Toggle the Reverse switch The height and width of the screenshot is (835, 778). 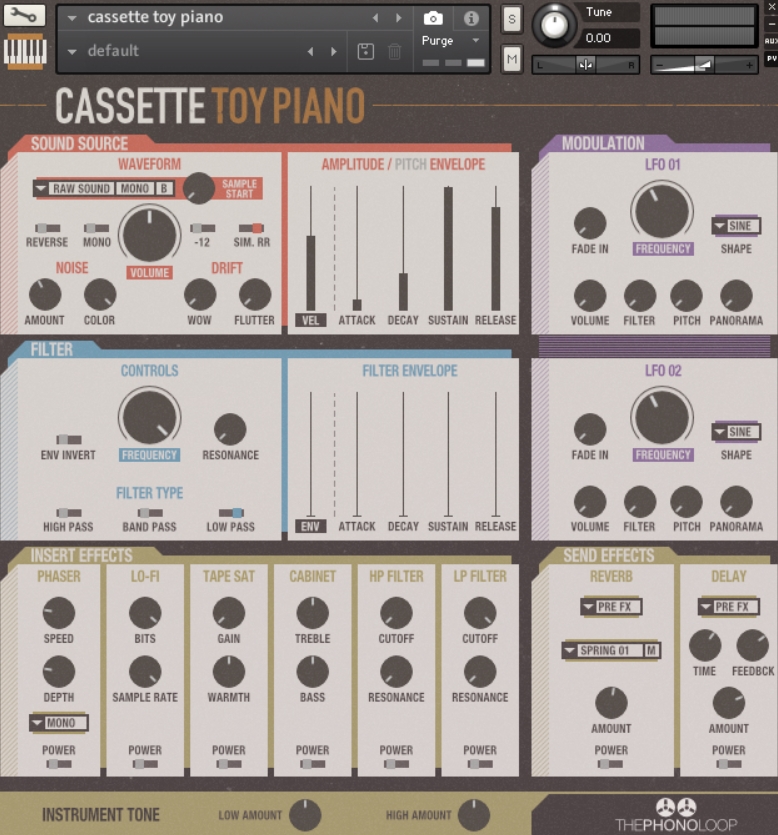(47, 228)
